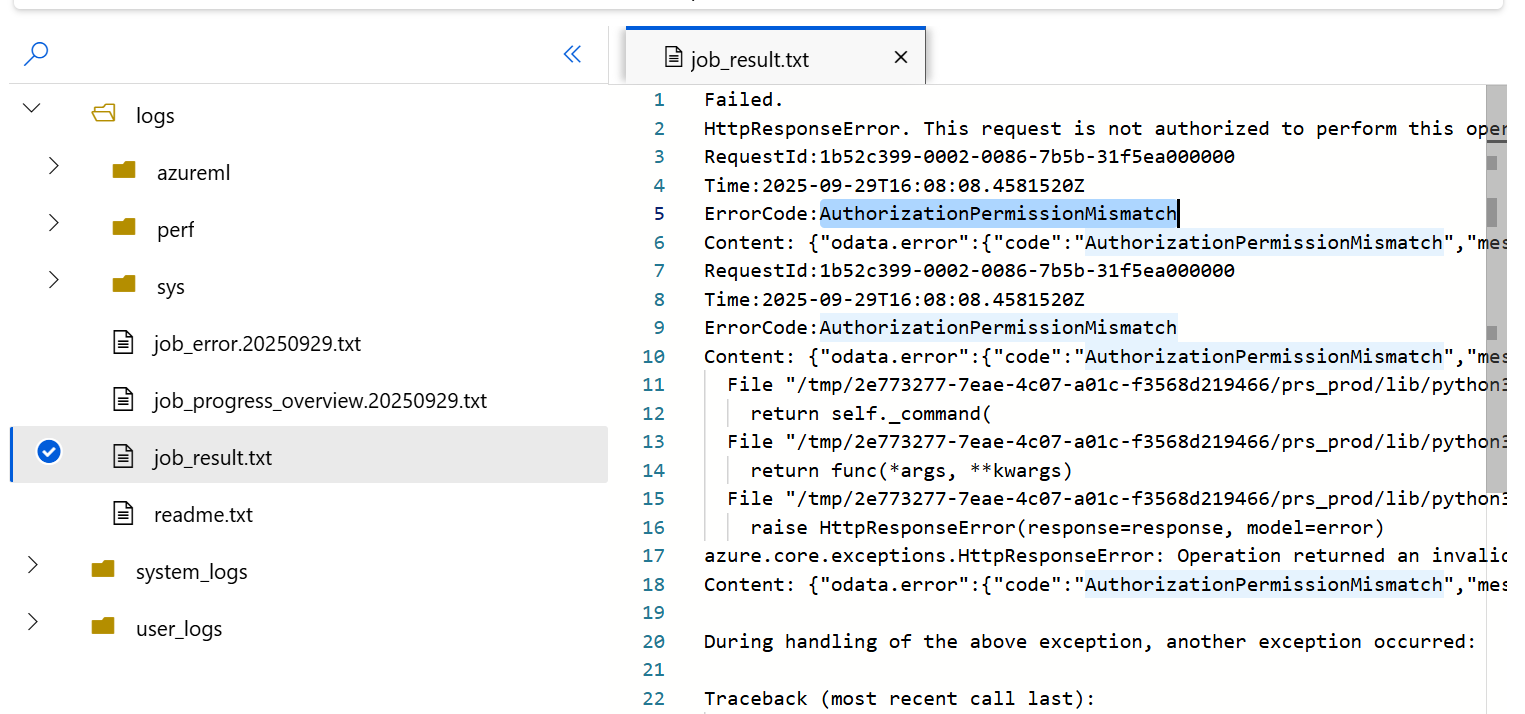1525x714 pixels.
Task: Collapse the file panel with double chevron
Action: pyautogui.click(x=572, y=54)
